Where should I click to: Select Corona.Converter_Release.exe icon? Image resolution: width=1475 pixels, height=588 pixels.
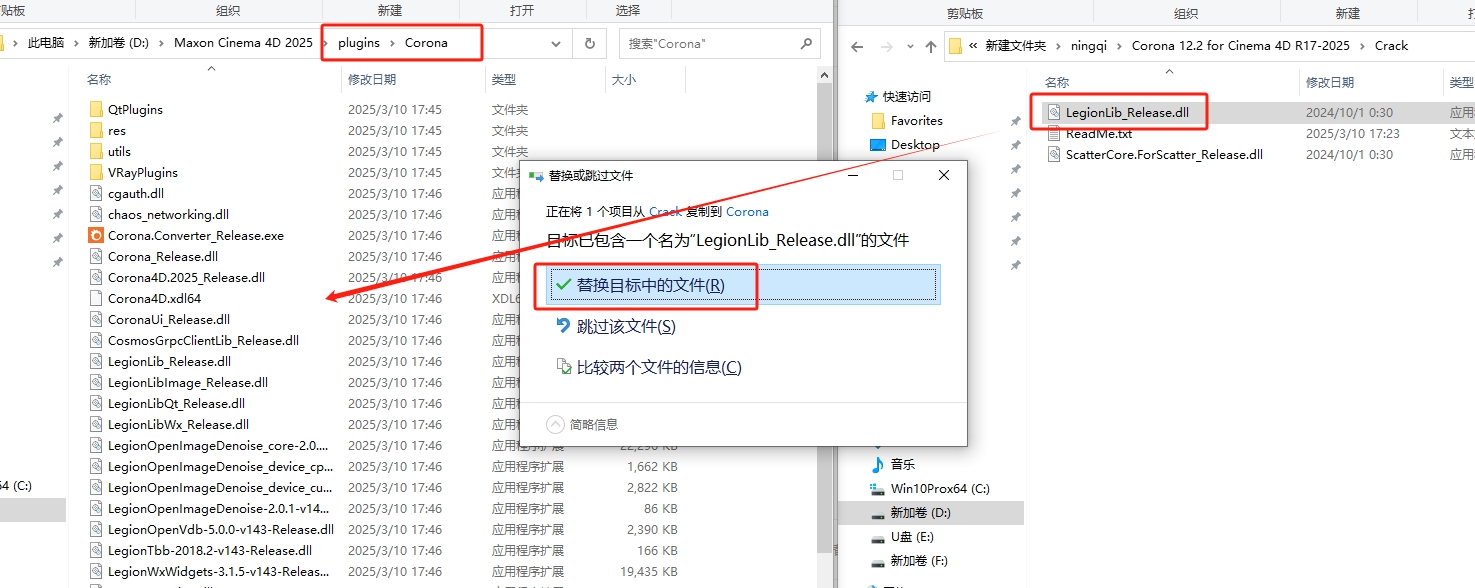(x=96, y=235)
